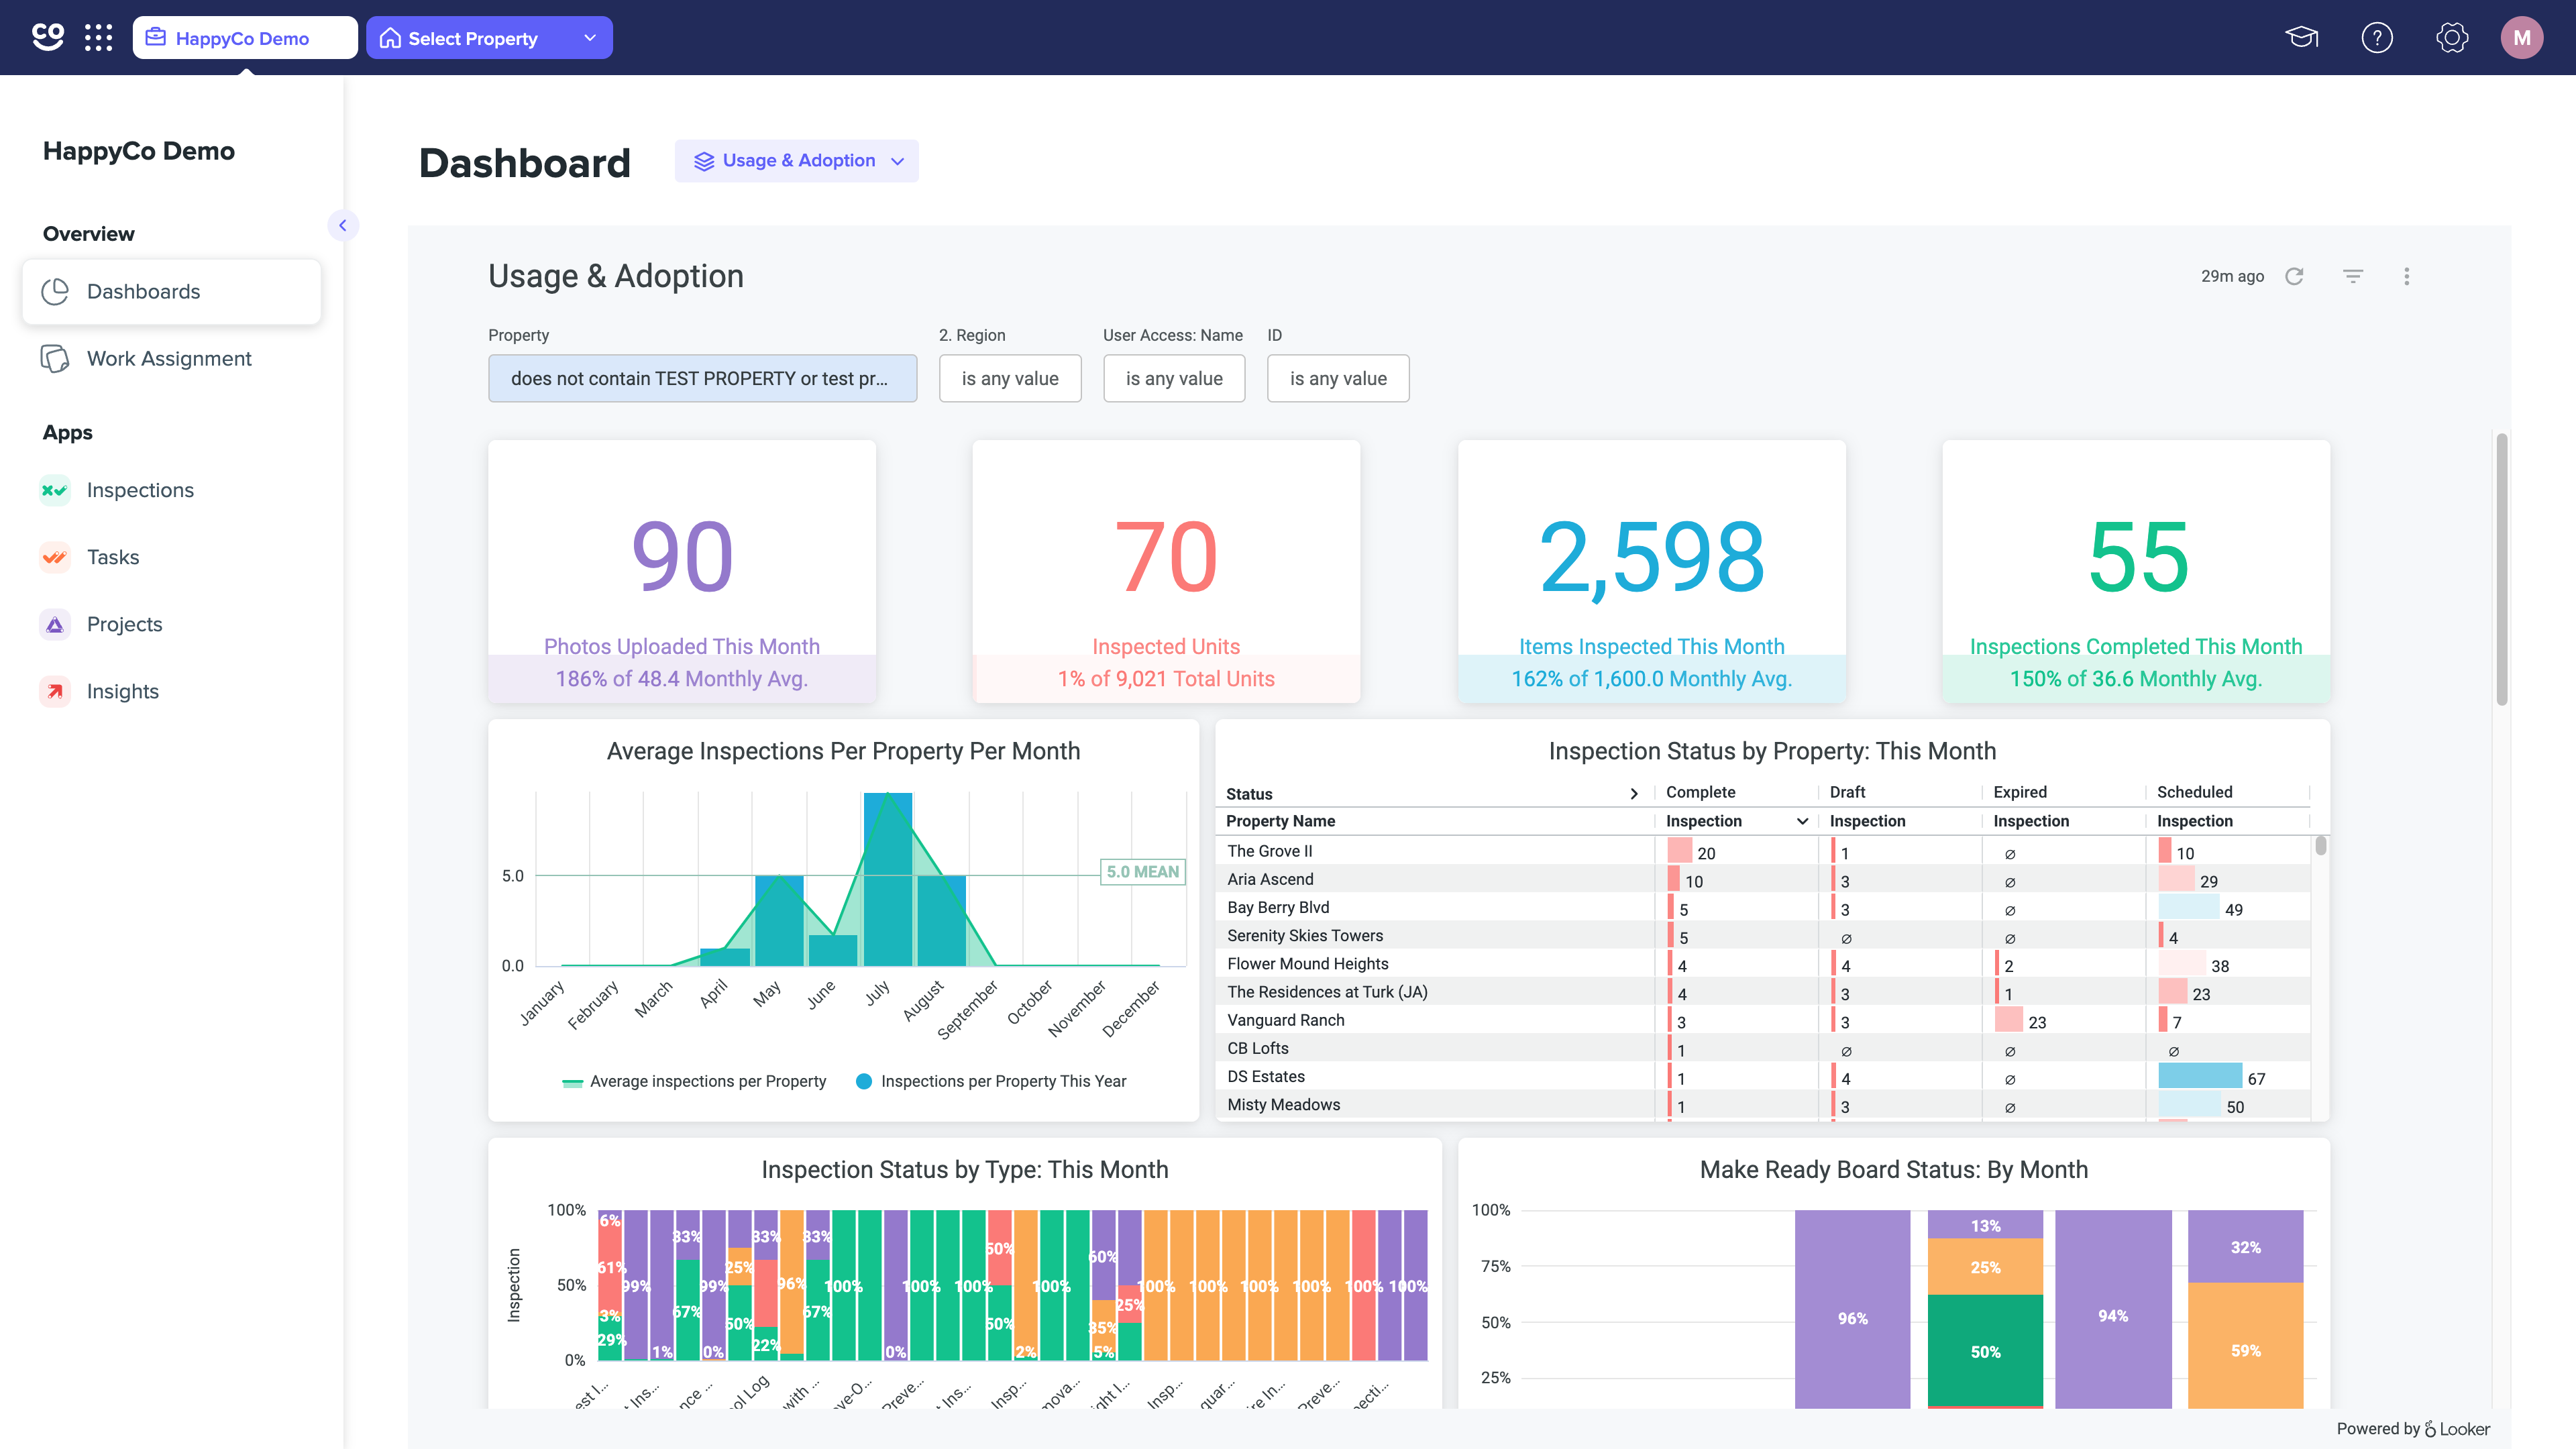Screen dimensions: 2576x1449
Task: Click the table's vertical scrollbar thumb
Action: 2321,846
